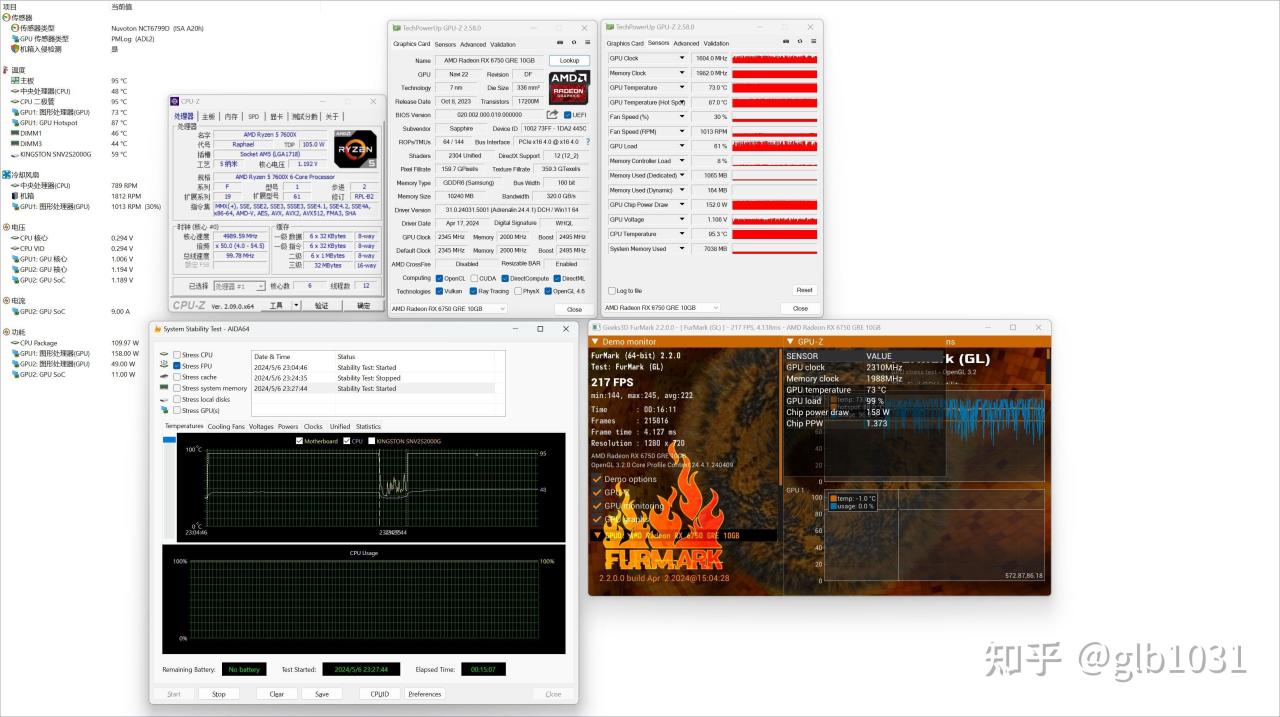
Task: Check Stress CPU in AIDA64
Action: [175, 356]
